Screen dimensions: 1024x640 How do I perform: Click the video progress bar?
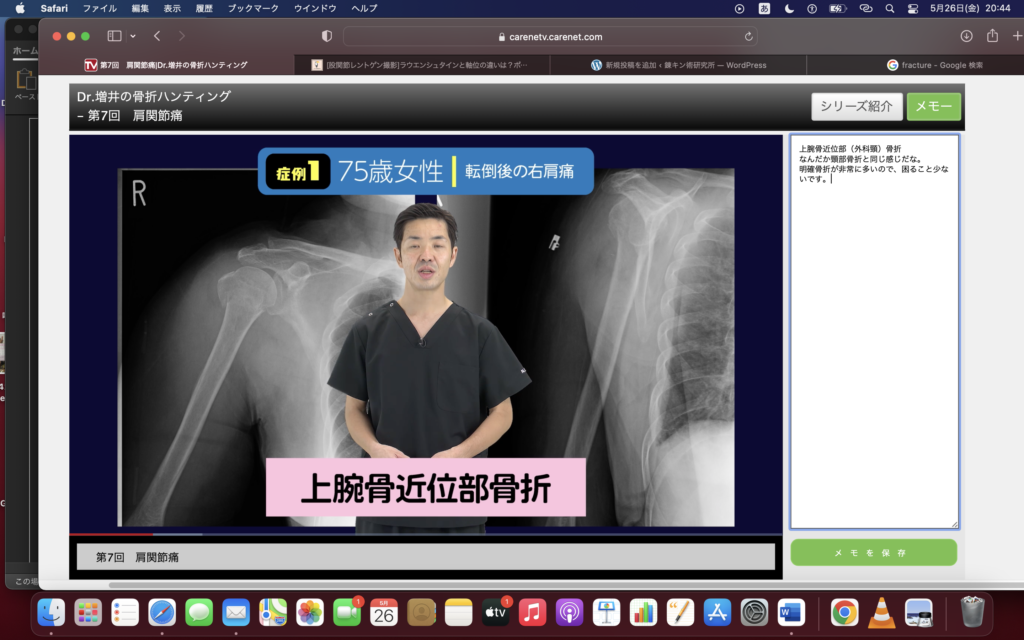[x=425, y=534]
